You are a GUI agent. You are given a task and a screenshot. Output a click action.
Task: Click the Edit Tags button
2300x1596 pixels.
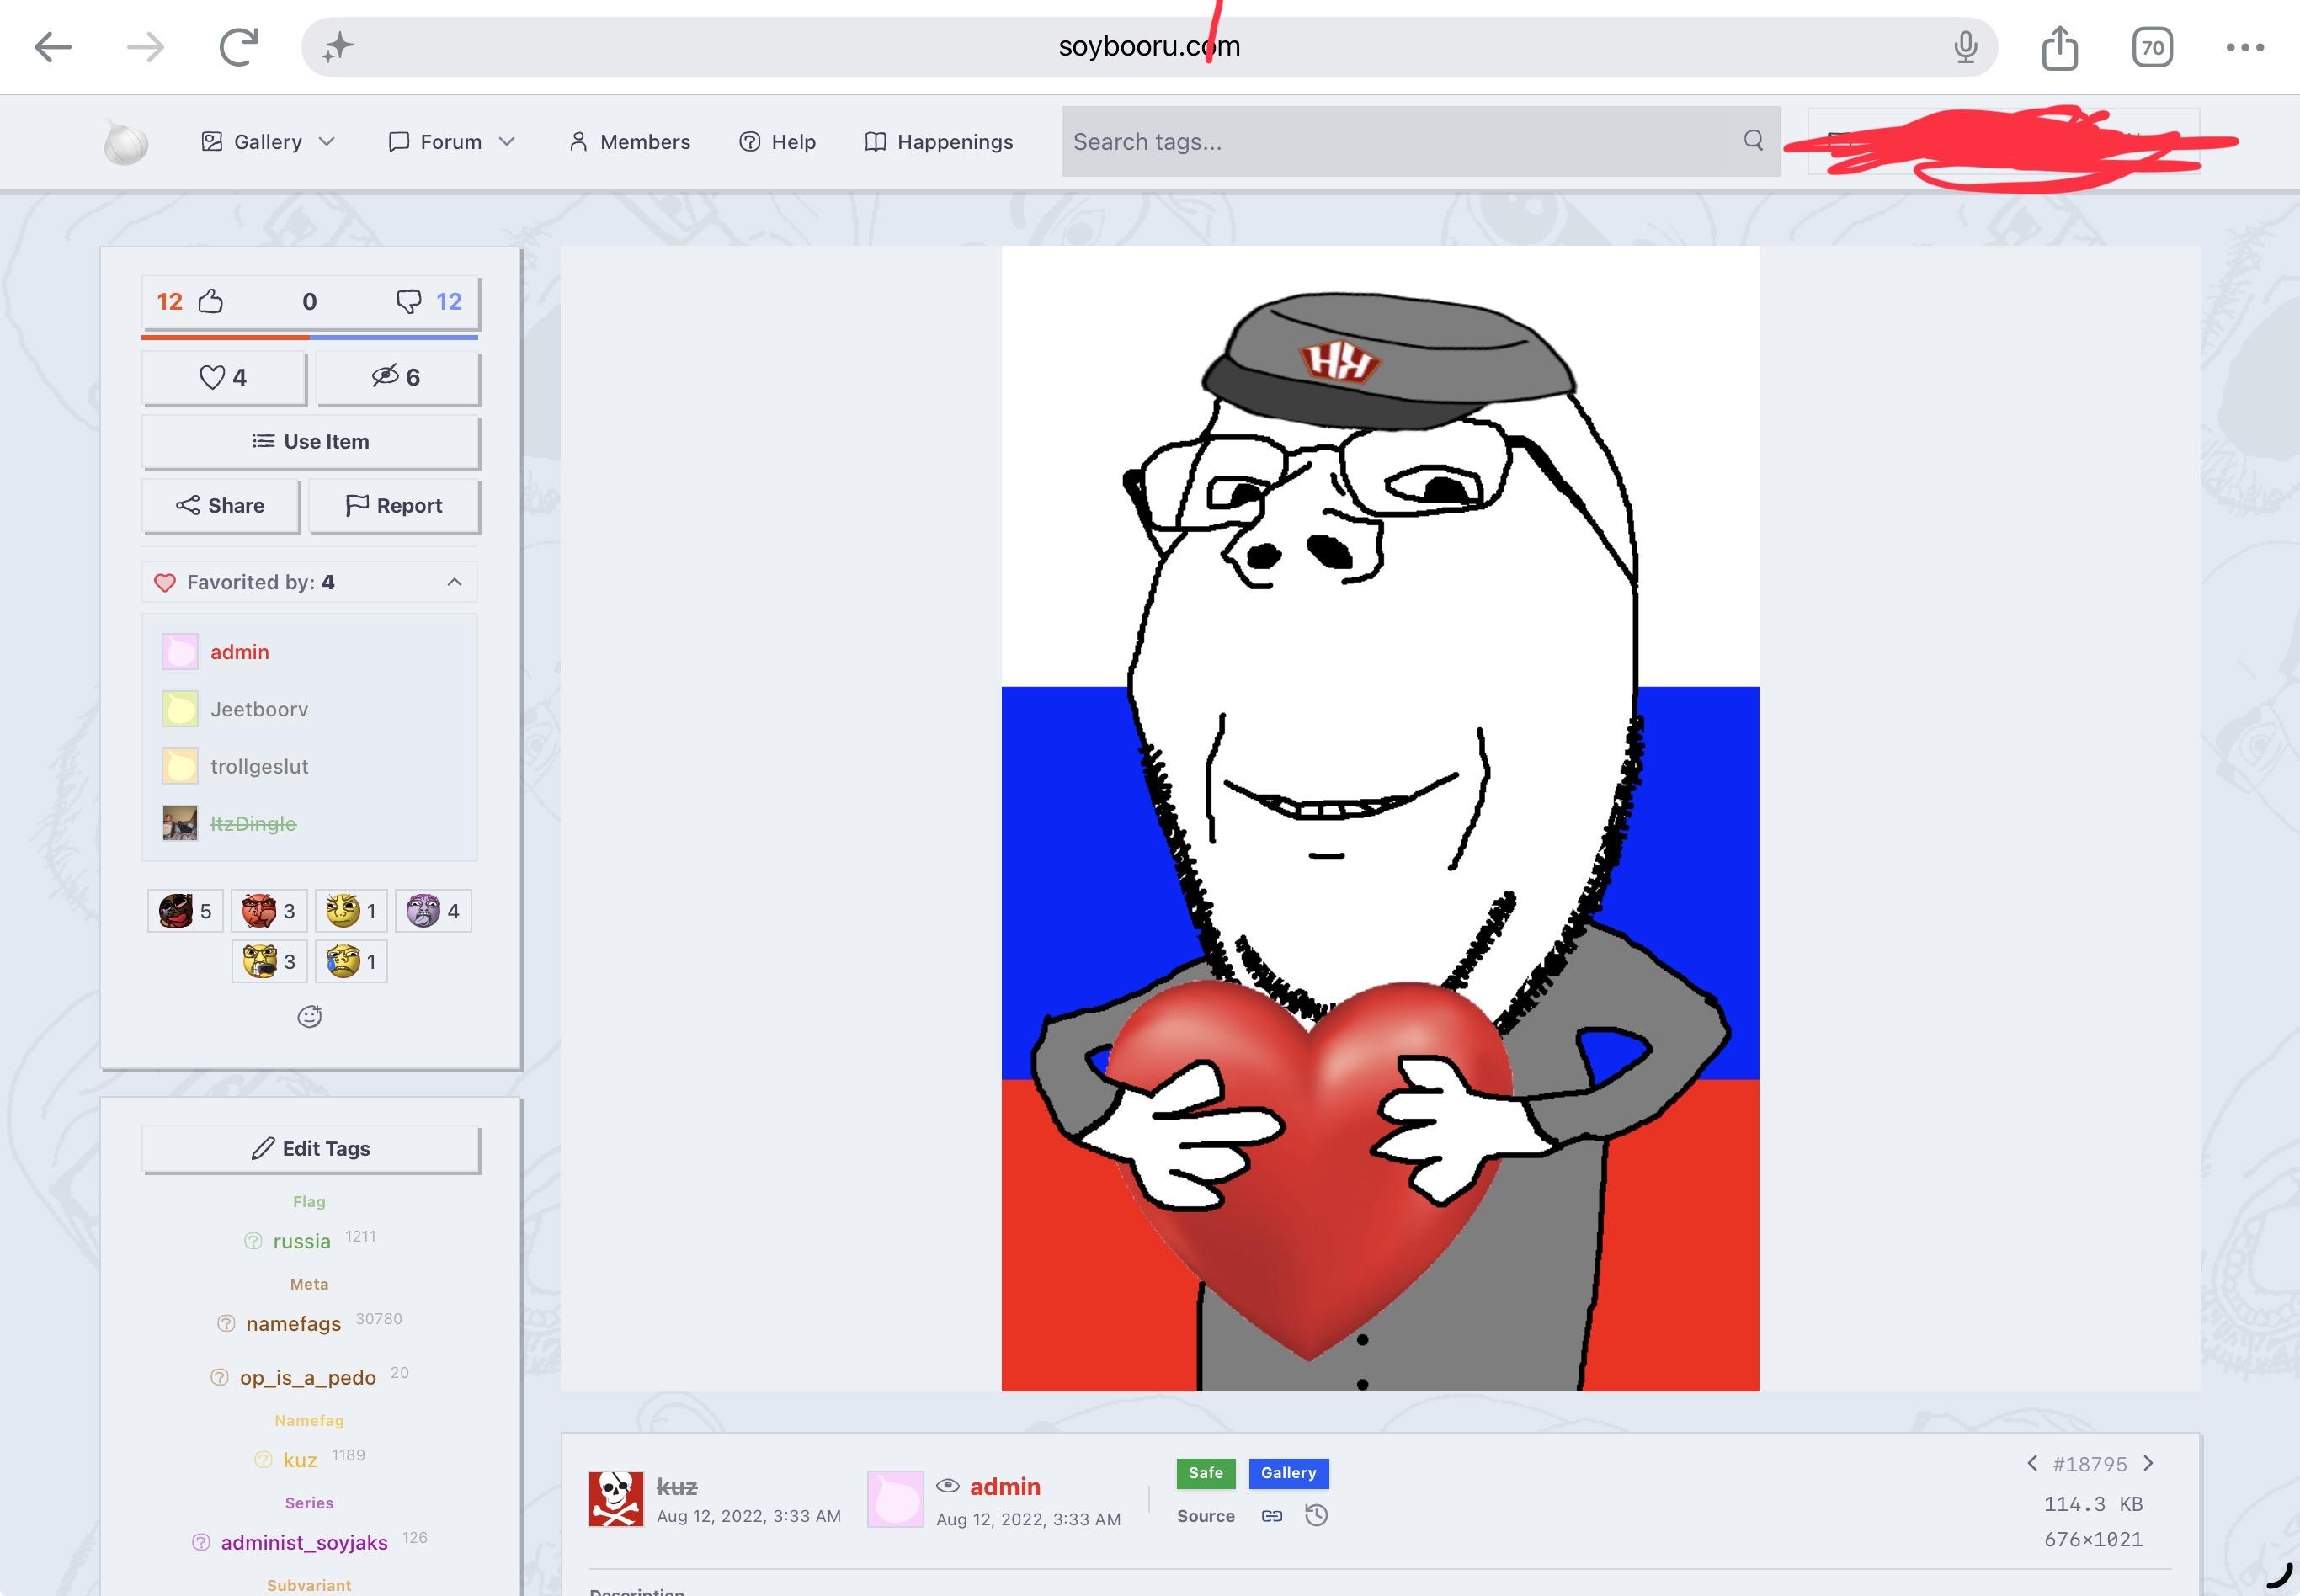pos(311,1149)
